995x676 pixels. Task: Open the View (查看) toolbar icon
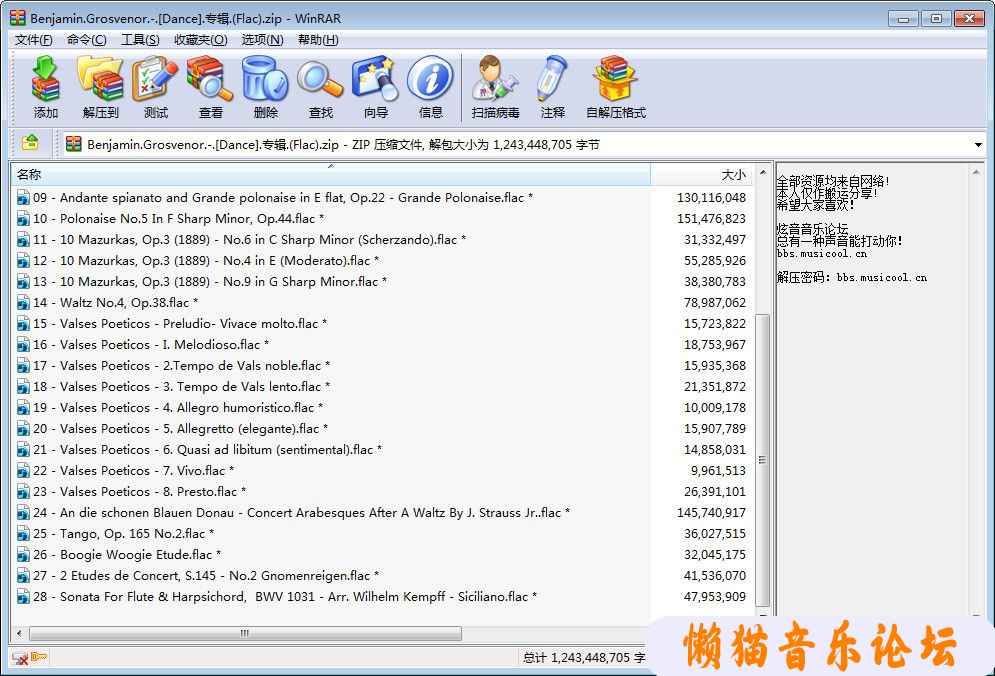click(210, 86)
